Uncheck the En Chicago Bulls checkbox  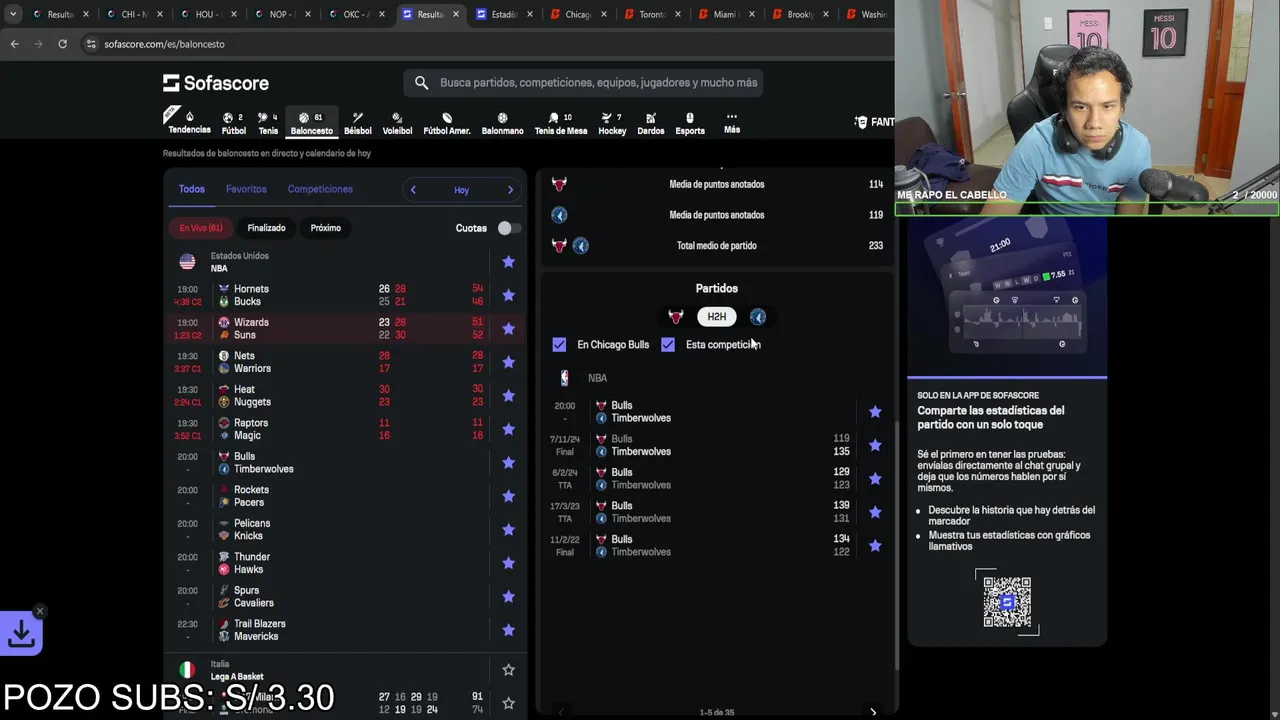click(559, 344)
